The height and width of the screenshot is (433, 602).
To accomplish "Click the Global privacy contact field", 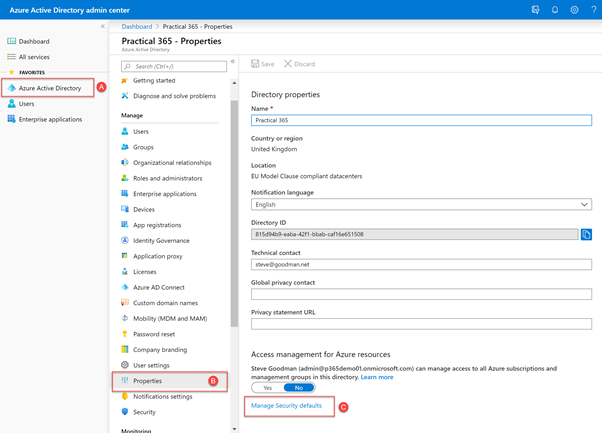I will [x=421, y=294].
